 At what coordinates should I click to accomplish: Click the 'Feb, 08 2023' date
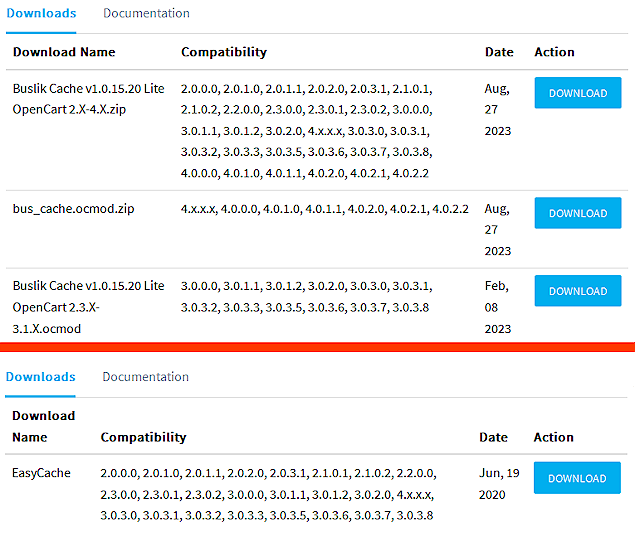(498, 307)
